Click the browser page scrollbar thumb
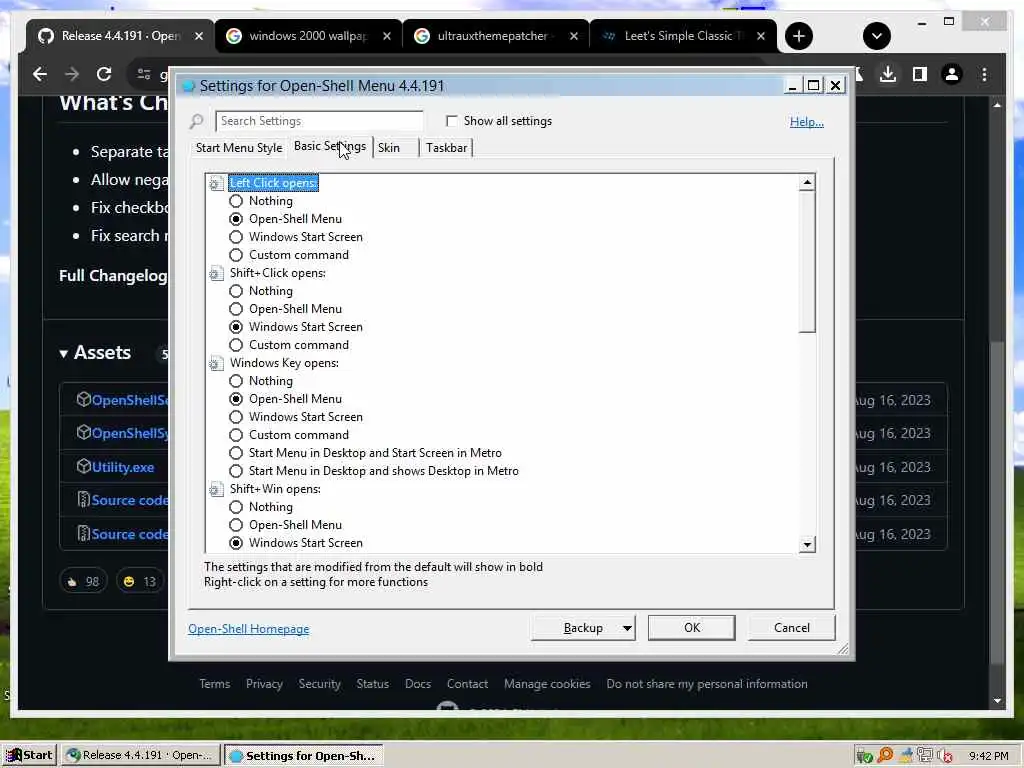The width and height of the screenshot is (1024, 768). 997,503
